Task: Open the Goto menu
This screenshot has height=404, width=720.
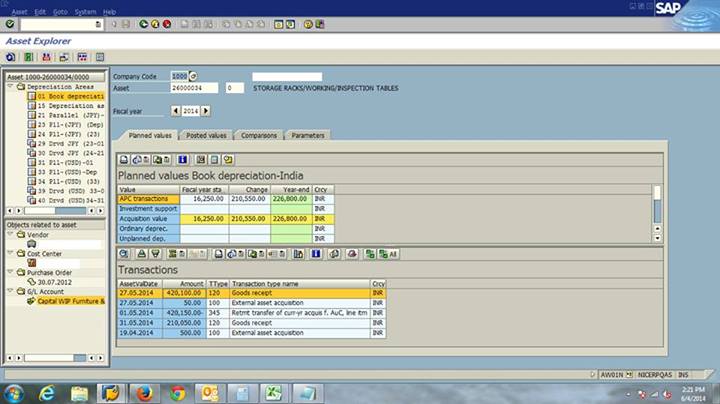Action: click(x=60, y=12)
